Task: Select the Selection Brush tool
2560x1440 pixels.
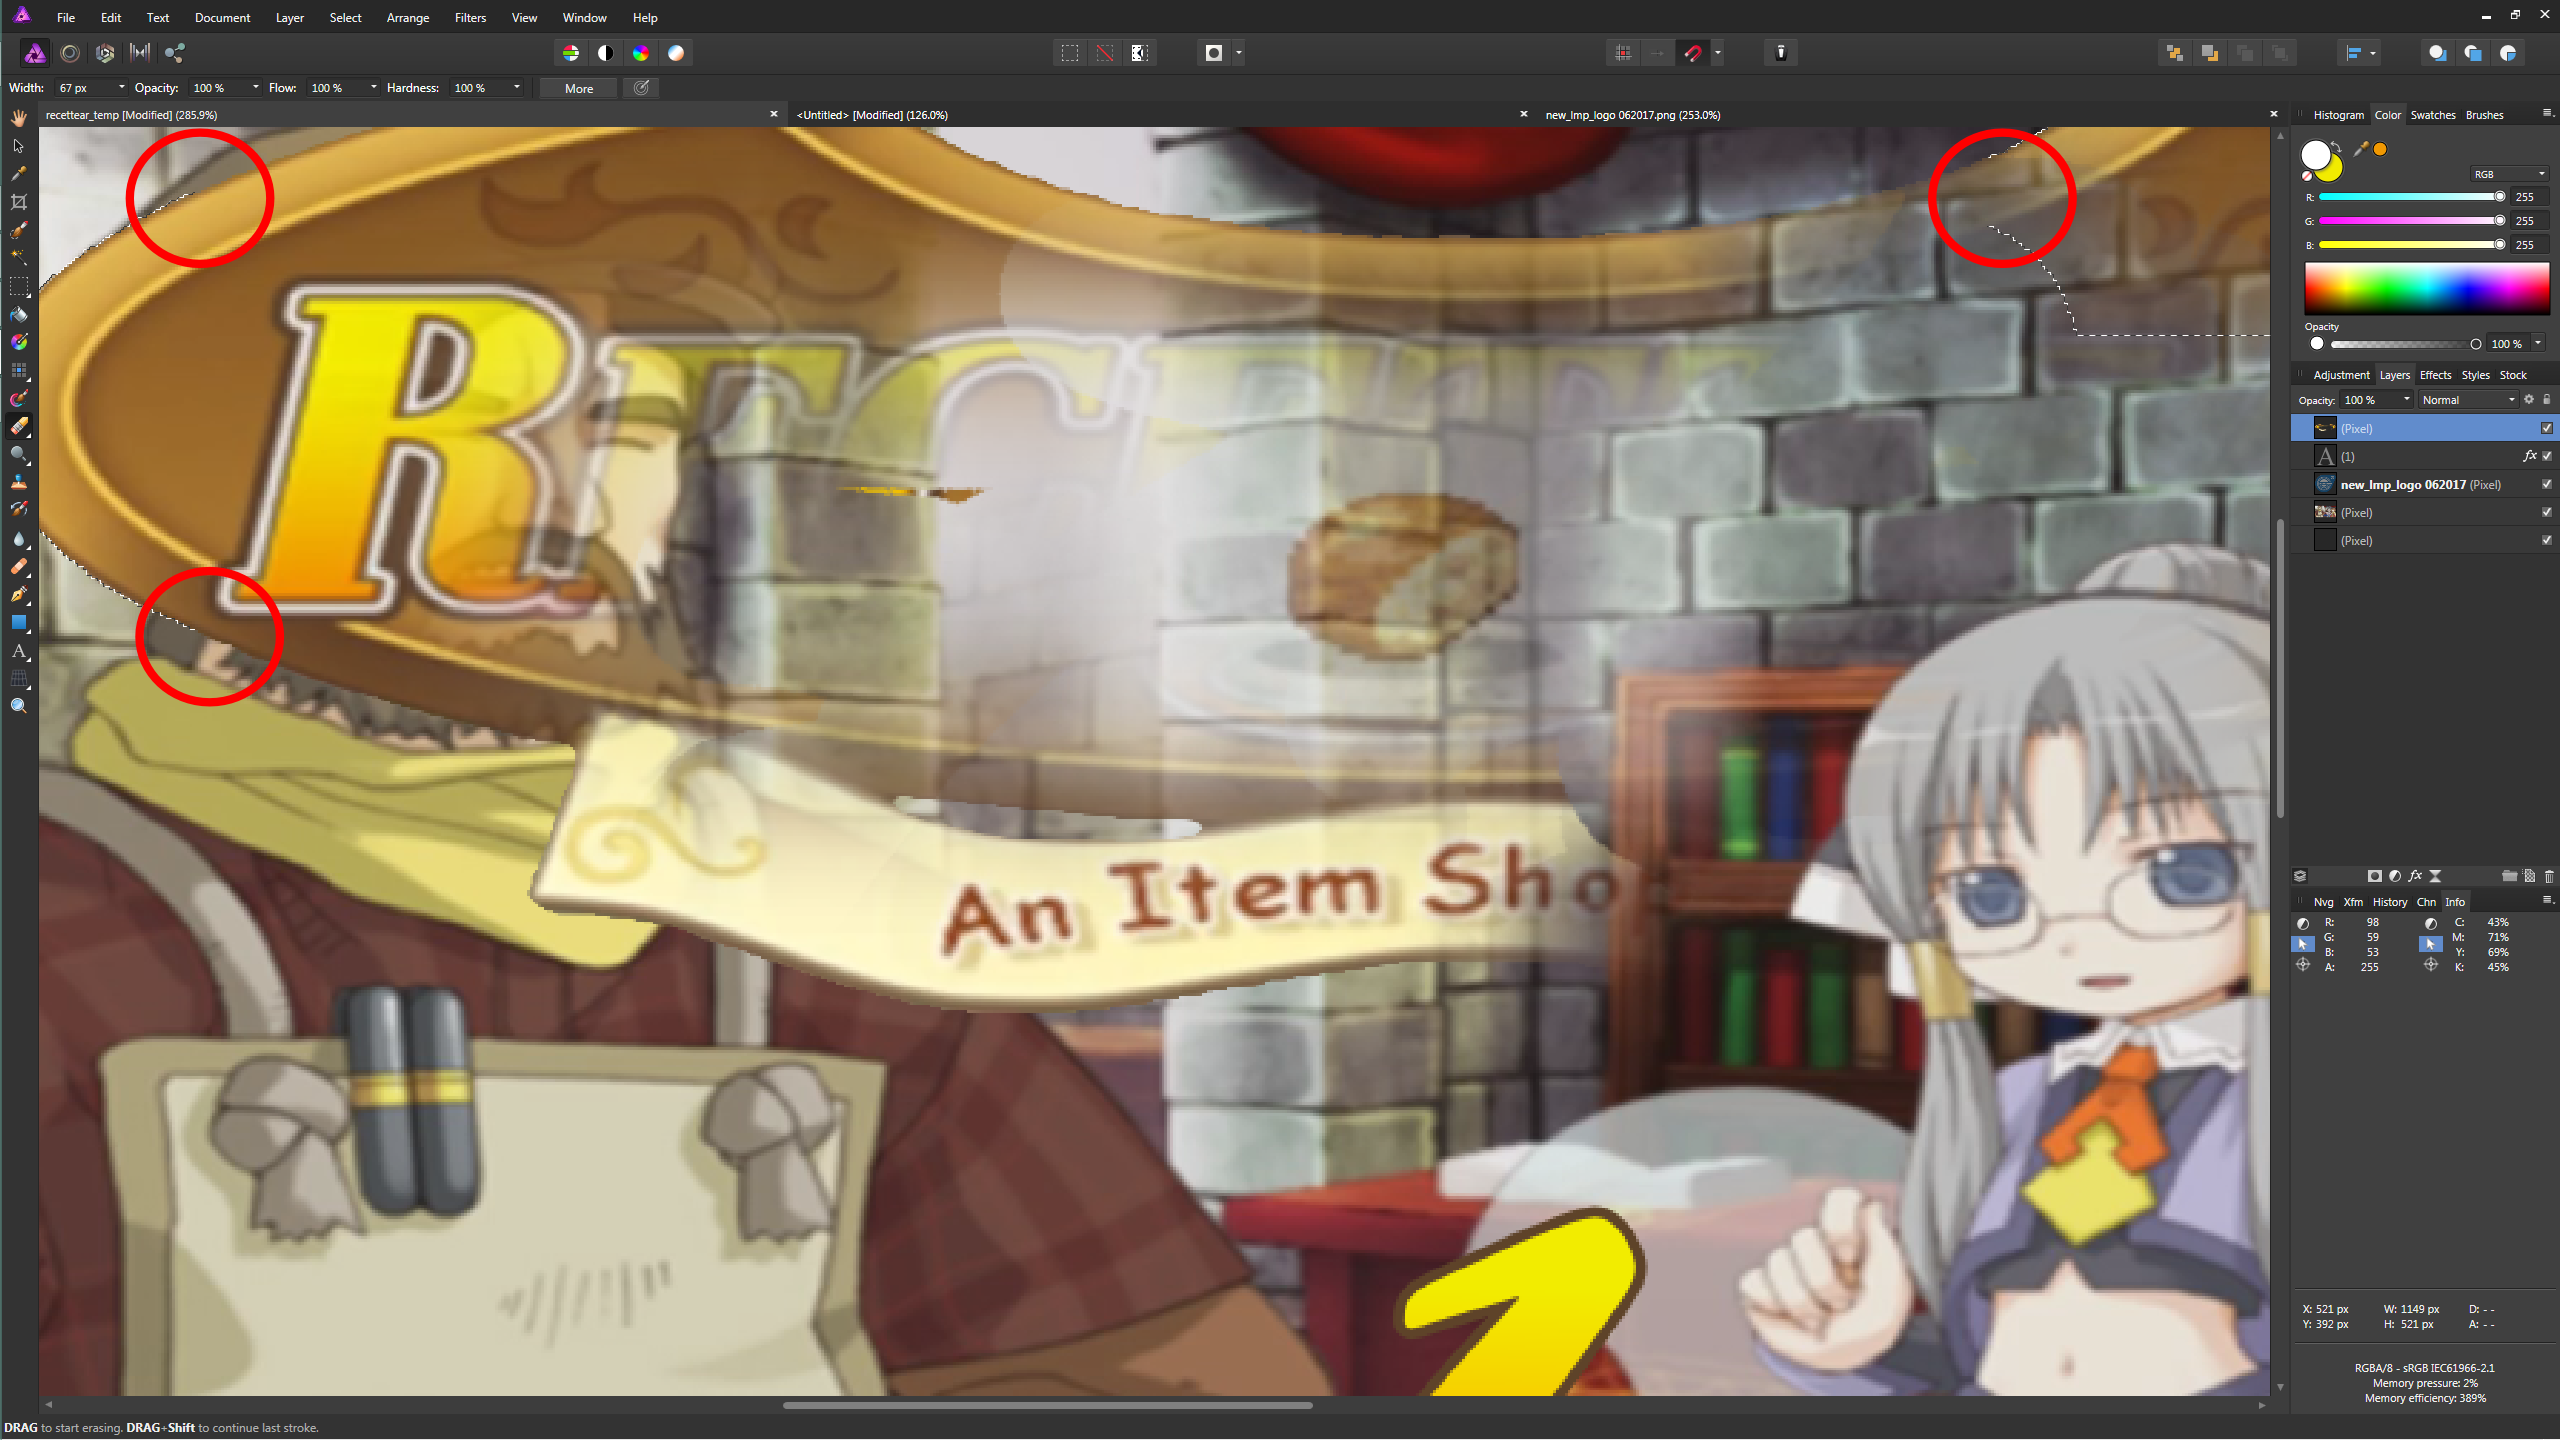Action: pos(19,230)
